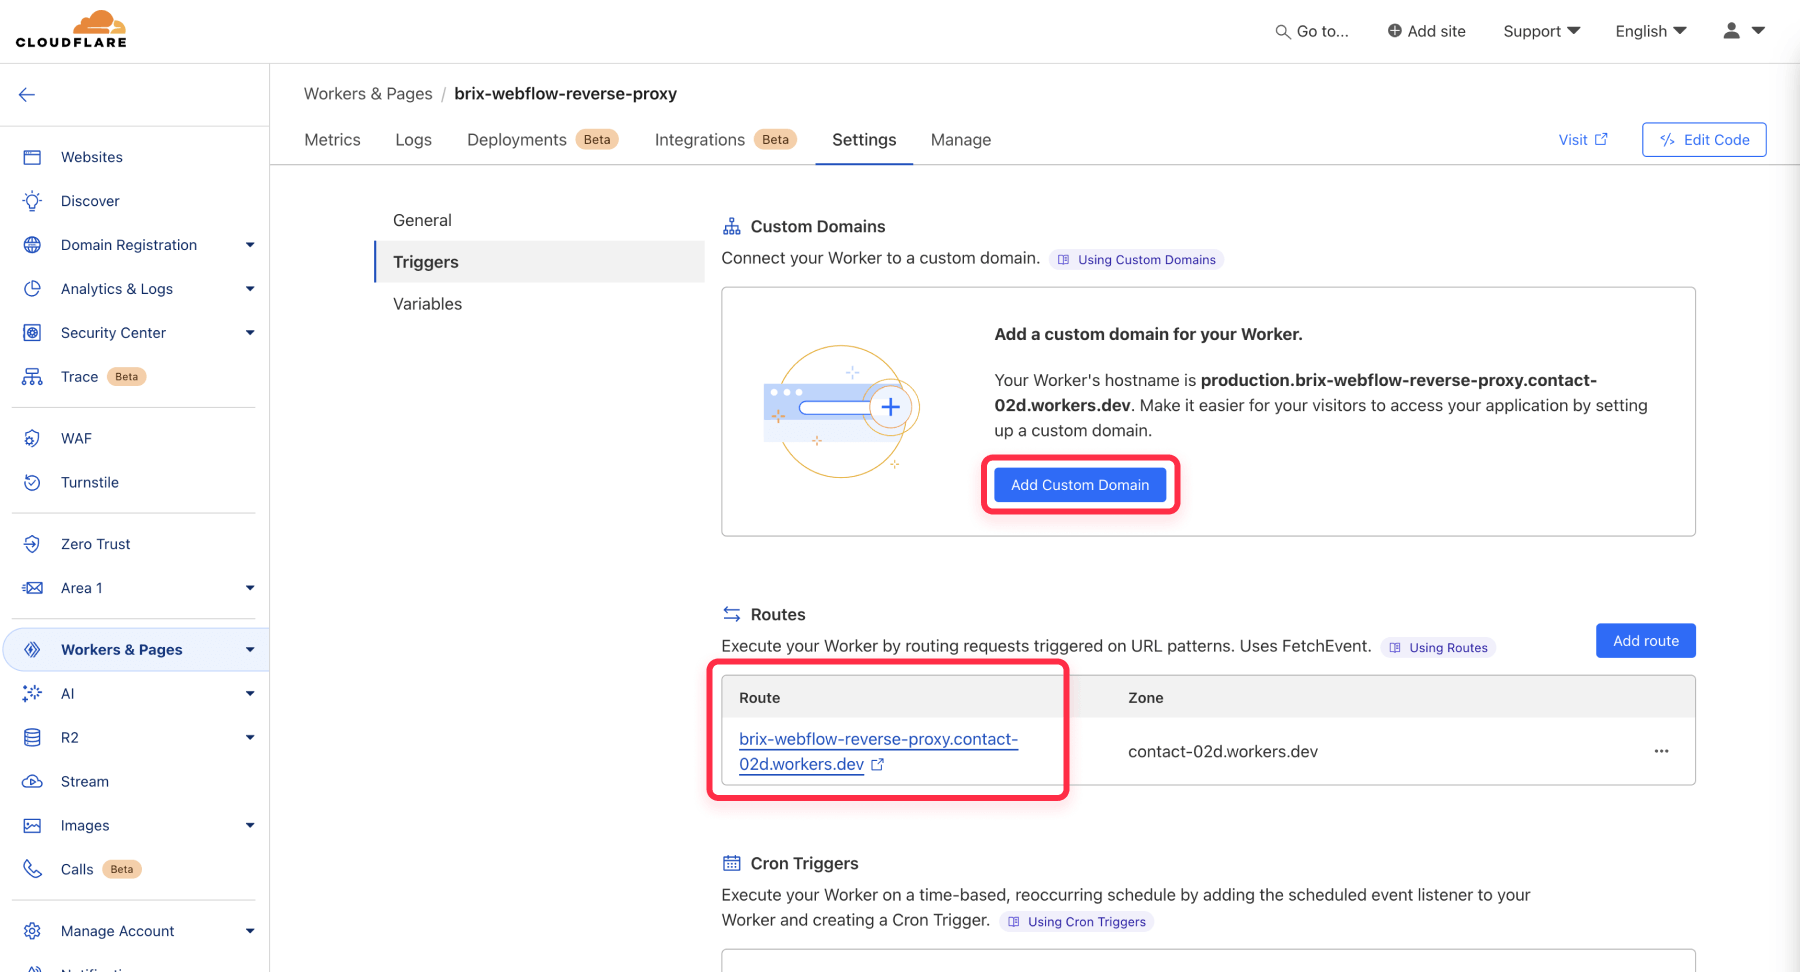Image resolution: width=1800 pixels, height=972 pixels.
Task: Click the Visit link
Action: tap(1583, 140)
